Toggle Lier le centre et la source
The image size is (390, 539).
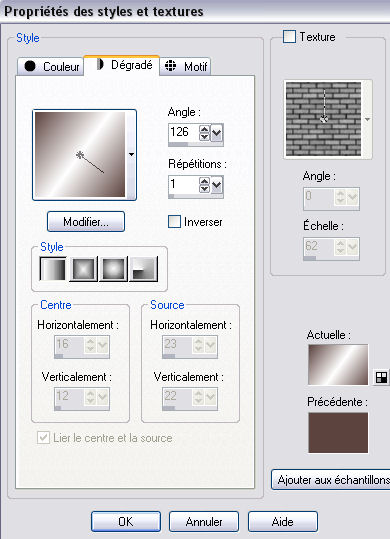click(x=43, y=438)
